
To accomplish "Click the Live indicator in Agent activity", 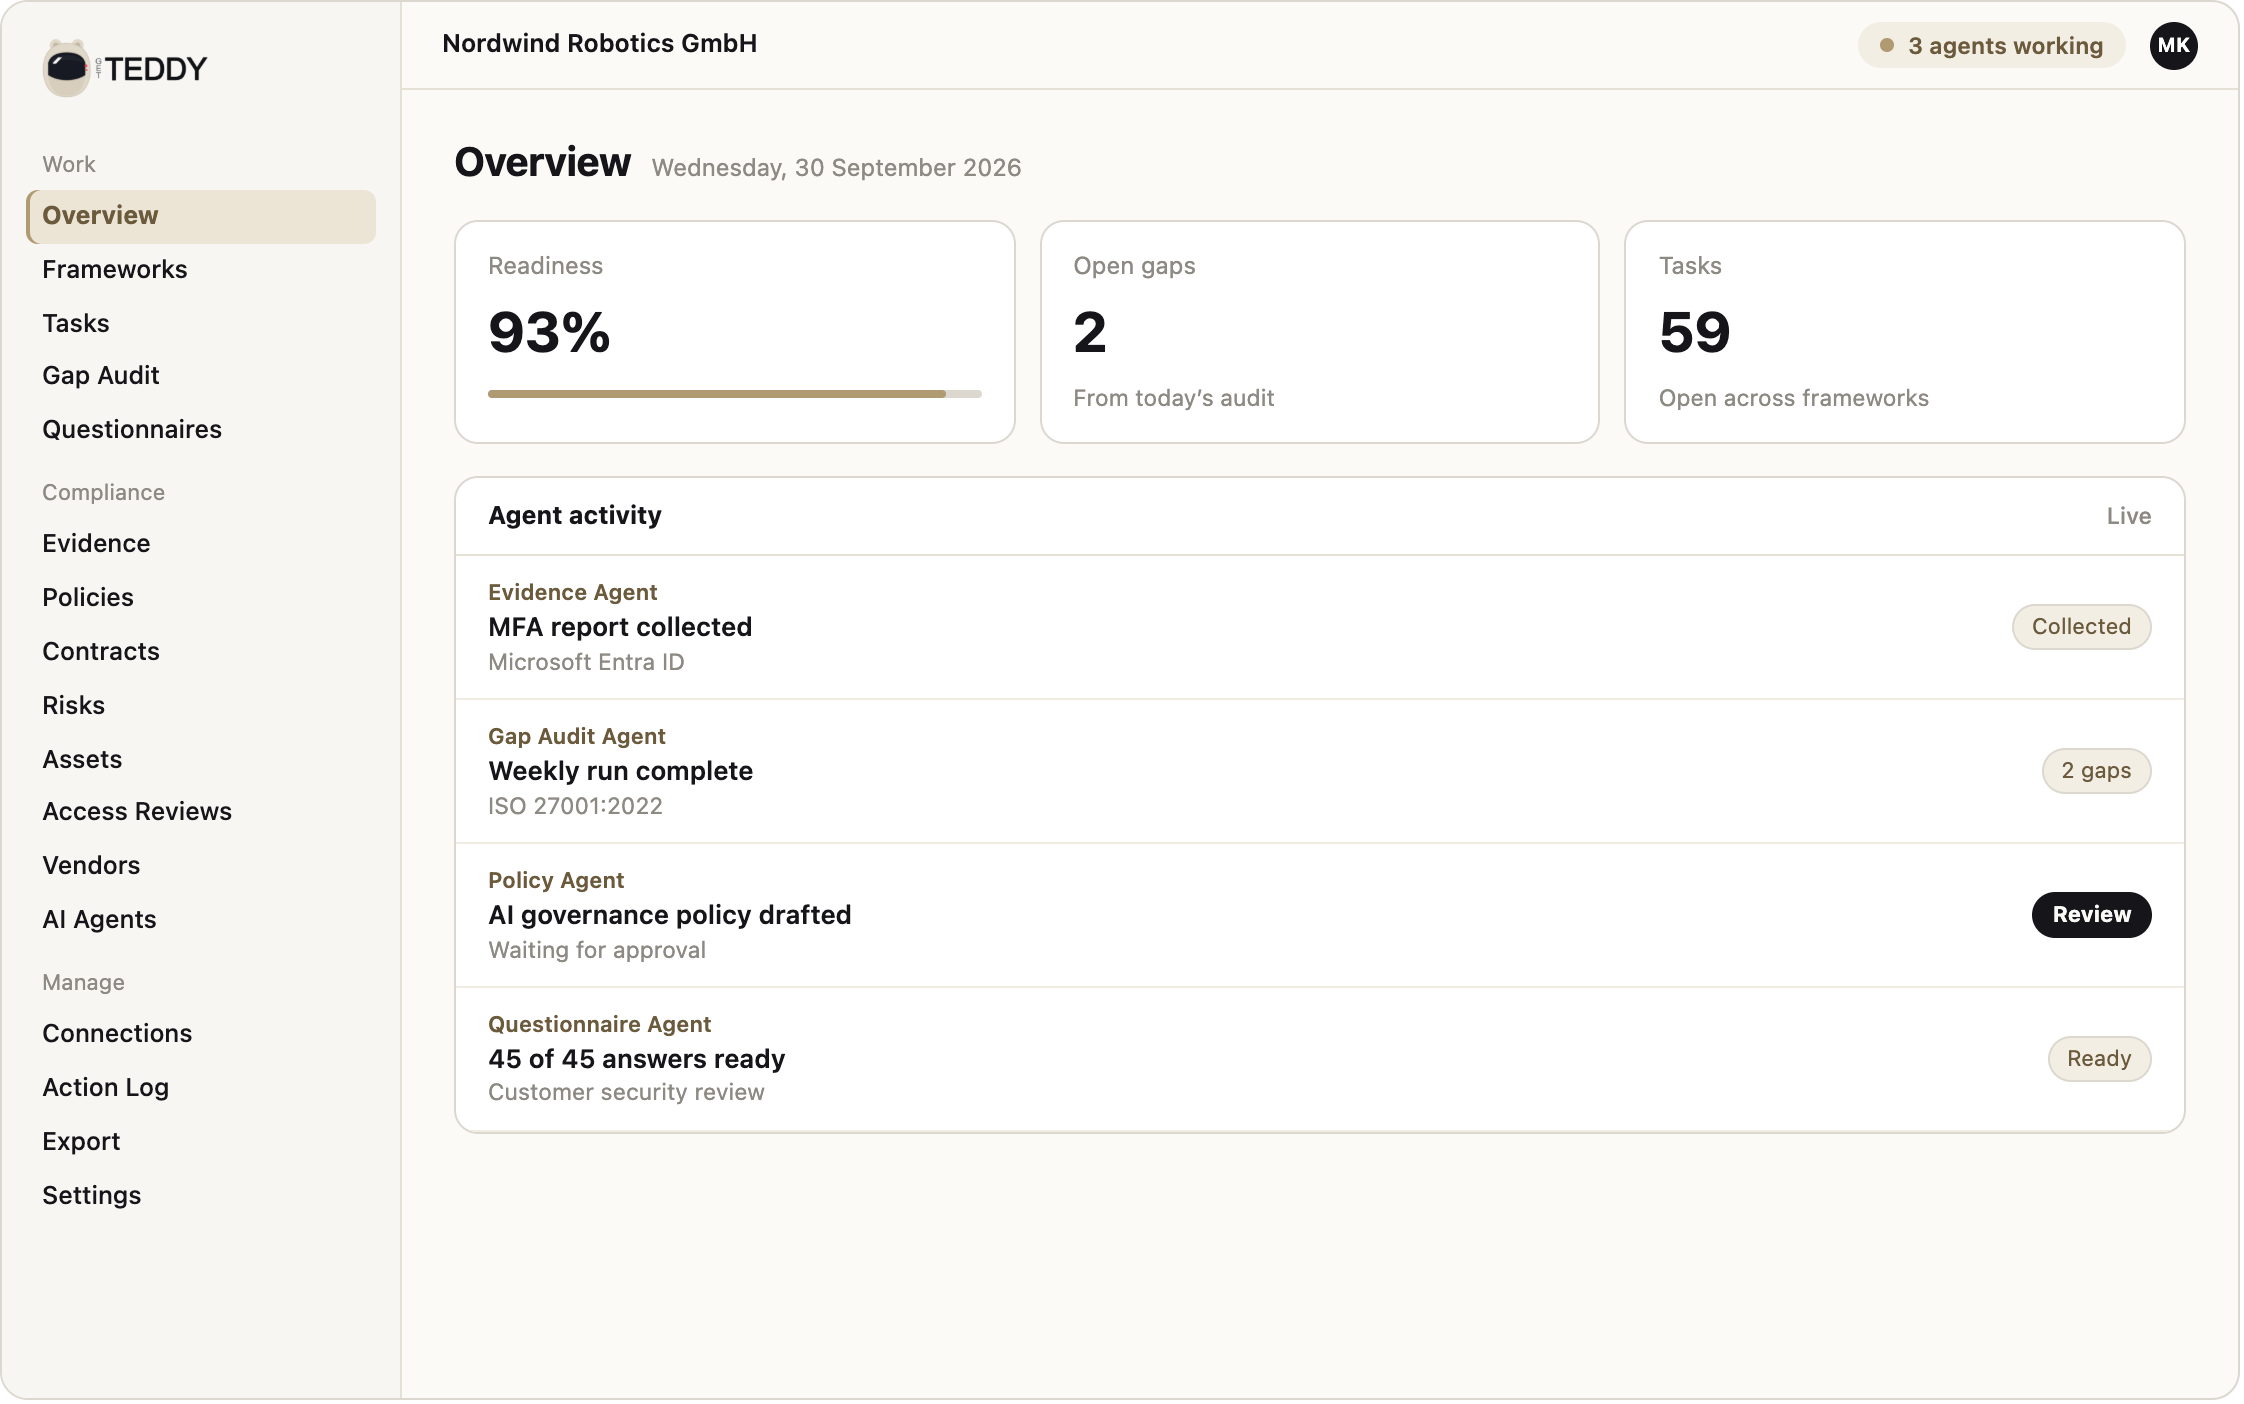I will [x=2128, y=516].
